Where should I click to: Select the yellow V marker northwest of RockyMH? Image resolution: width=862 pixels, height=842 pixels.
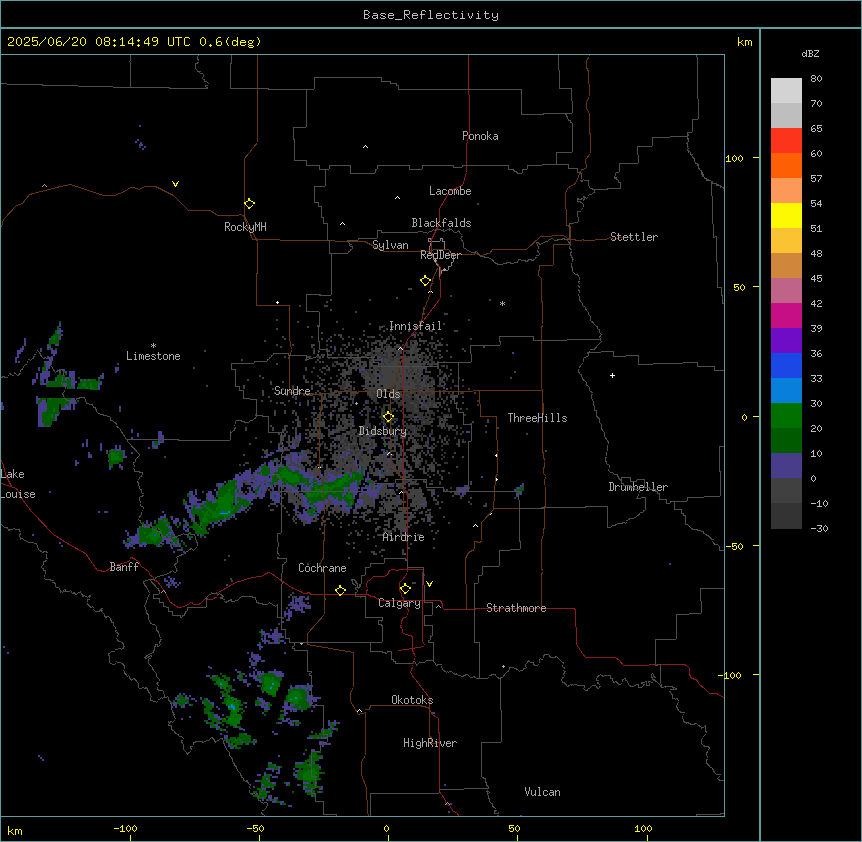[x=175, y=184]
